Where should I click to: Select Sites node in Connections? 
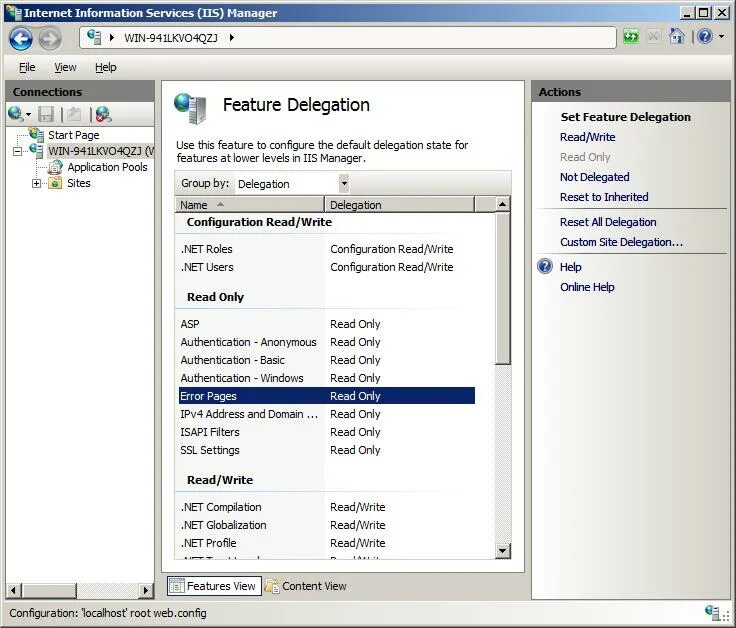[x=79, y=183]
